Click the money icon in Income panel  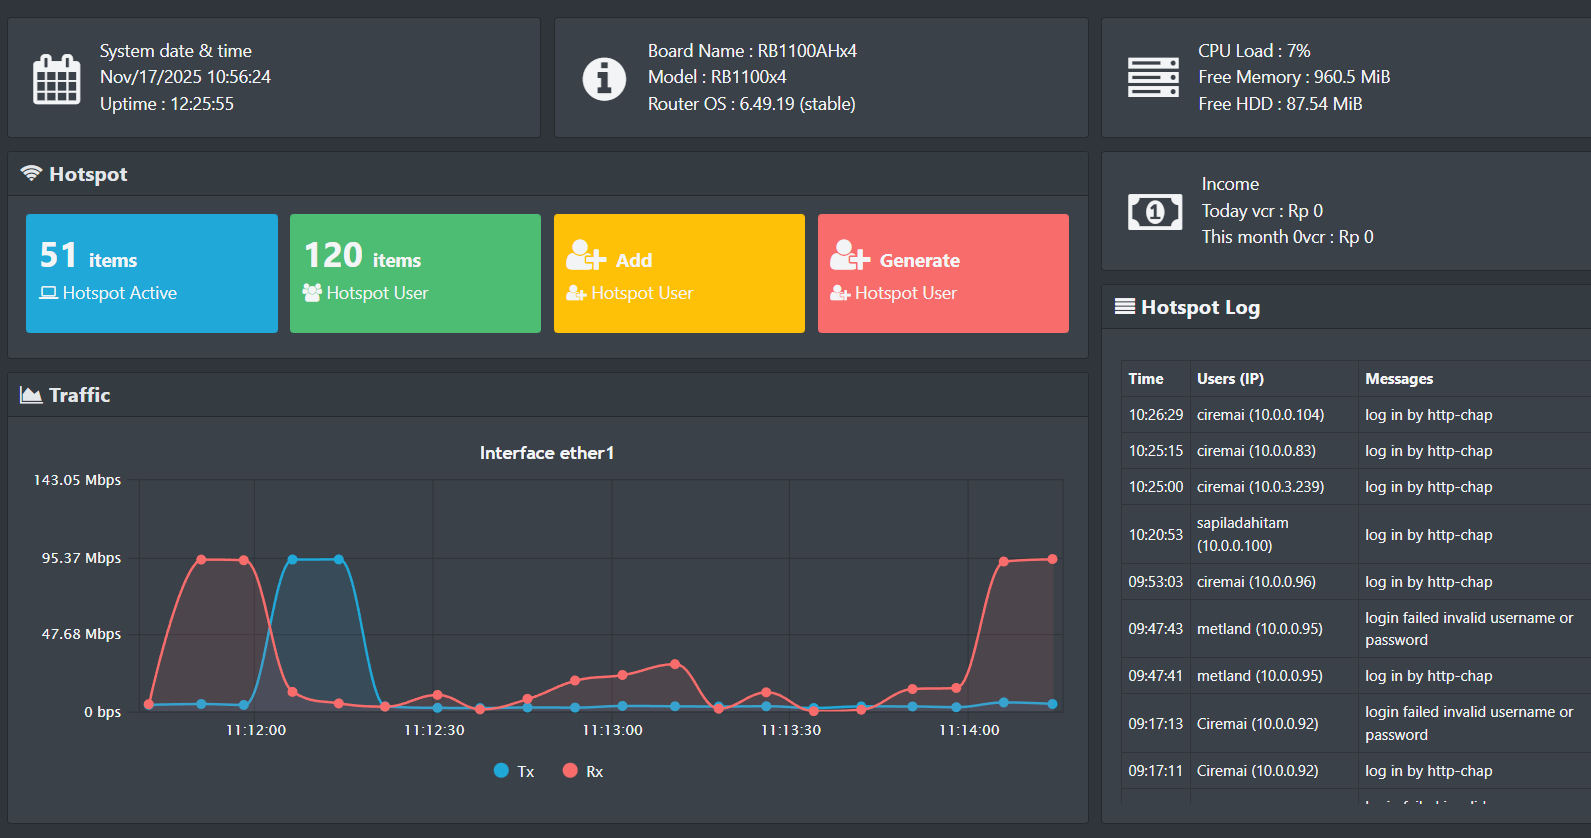(x=1154, y=211)
